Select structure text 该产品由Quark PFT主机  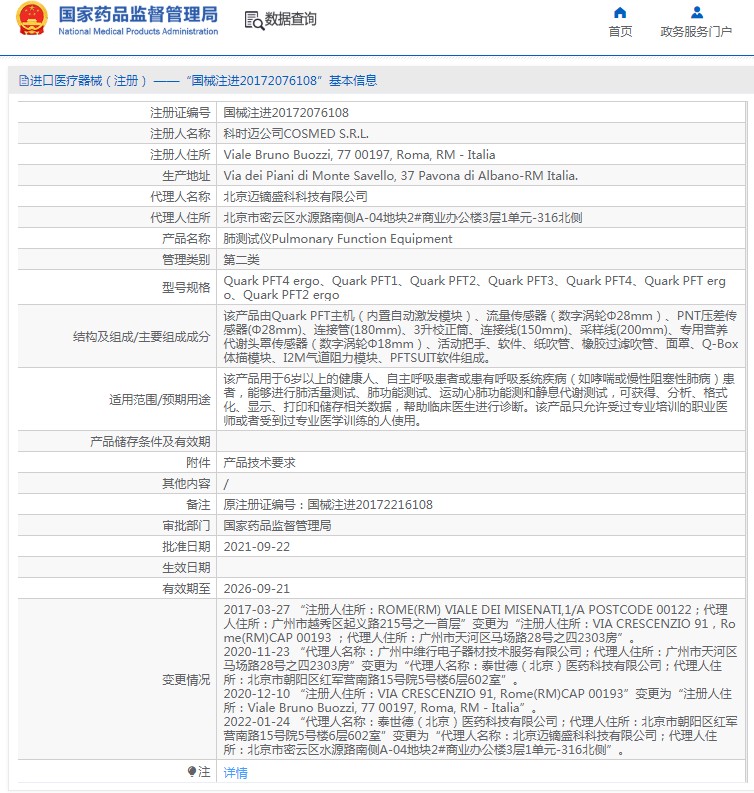(x=480, y=336)
